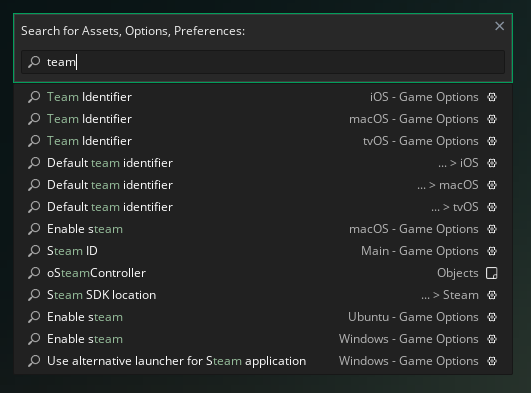Click the 'iOS - Game Options' location label
This screenshot has height=393, width=531.
pos(424,97)
